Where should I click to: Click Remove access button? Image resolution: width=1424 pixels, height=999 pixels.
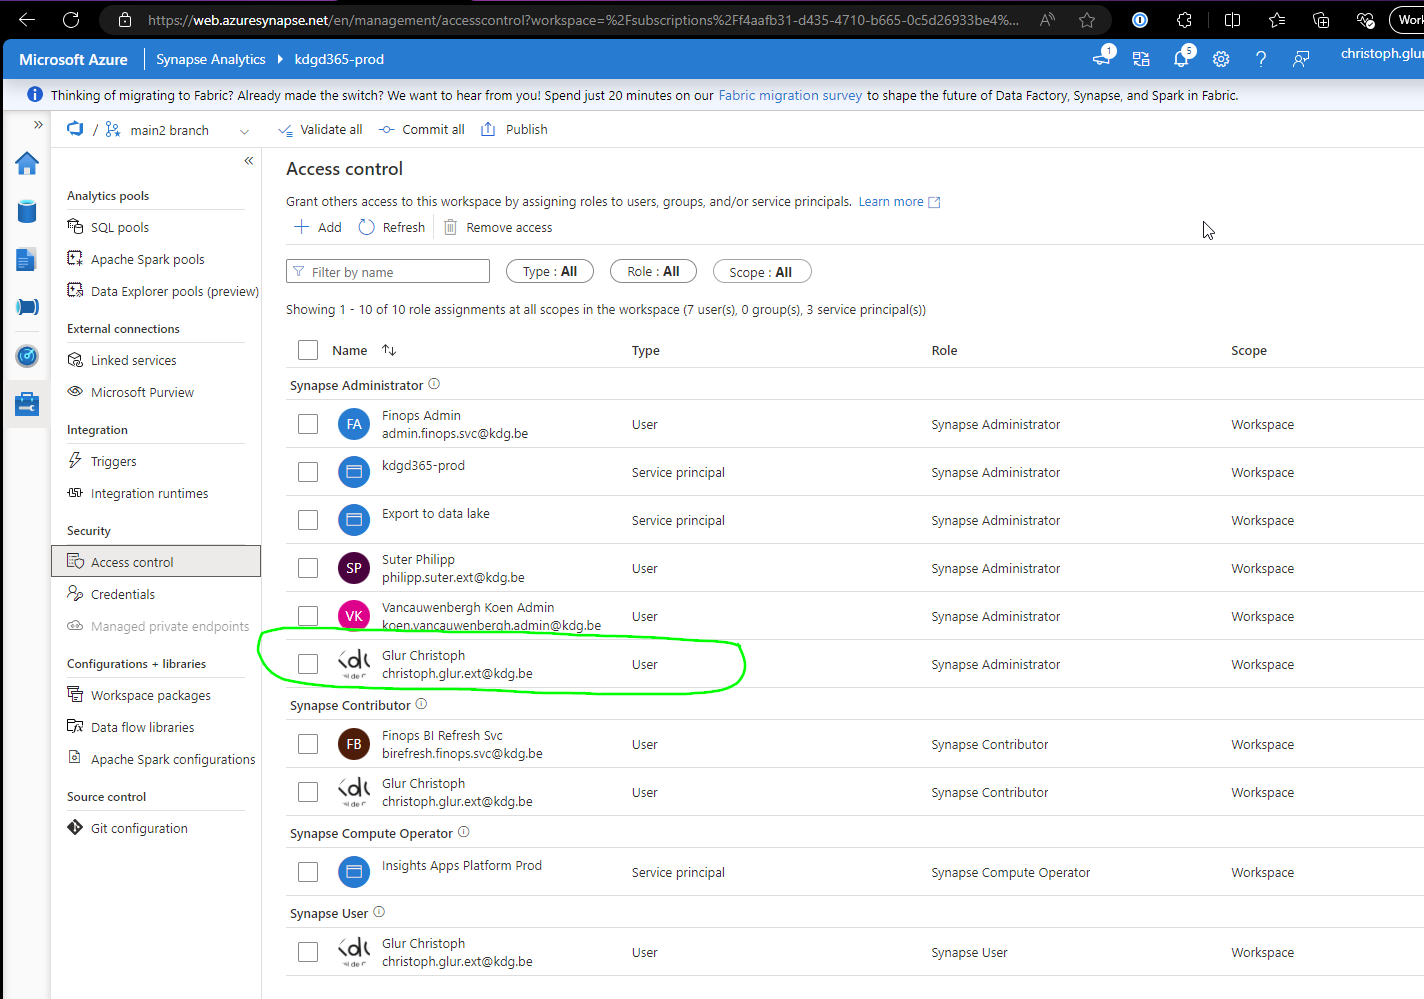click(497, 227)
